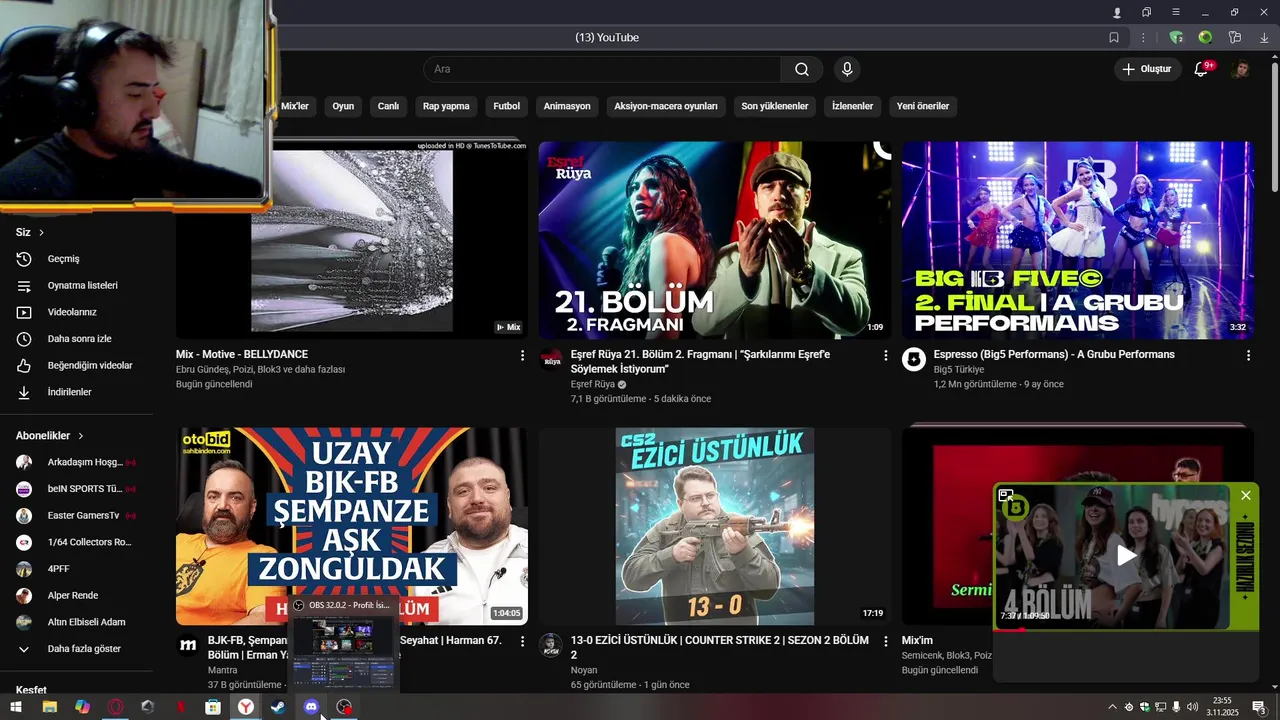Play the miniplayer video
The height and width of the screenshot is (720, 1280).
point(1127,556)
